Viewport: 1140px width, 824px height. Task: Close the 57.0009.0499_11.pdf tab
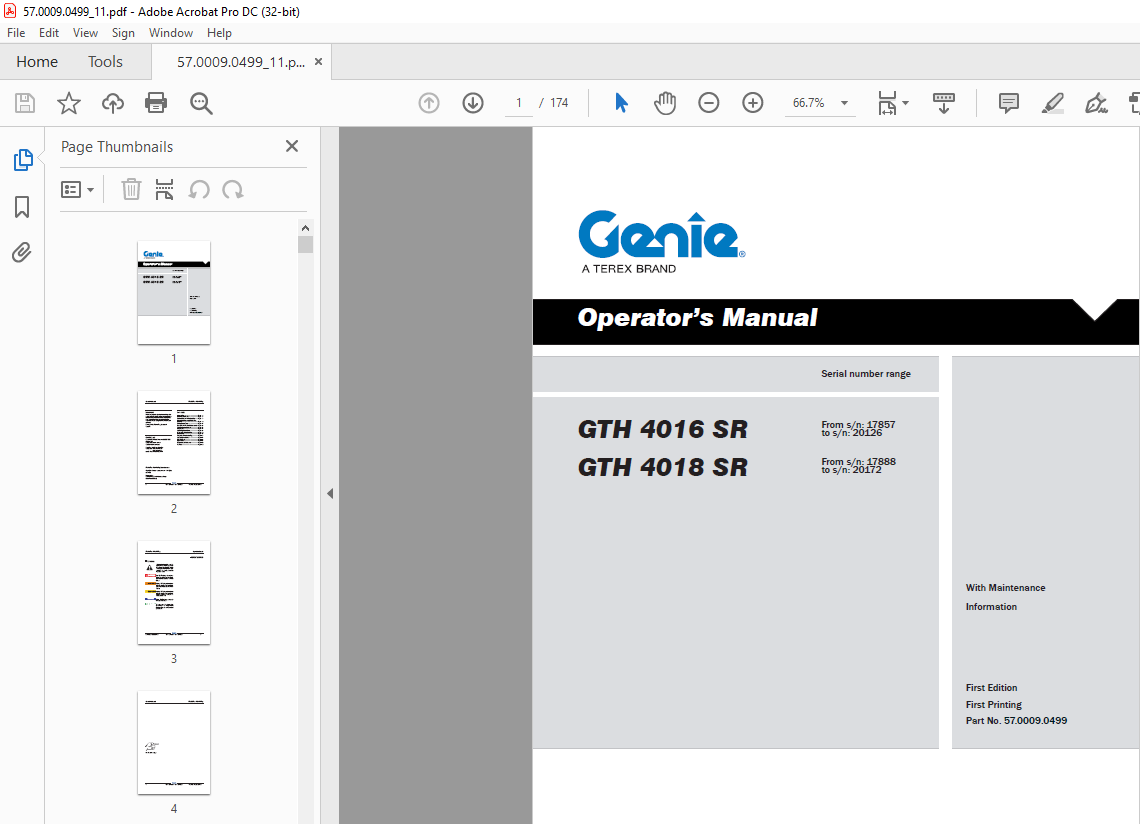pos(318,62)
